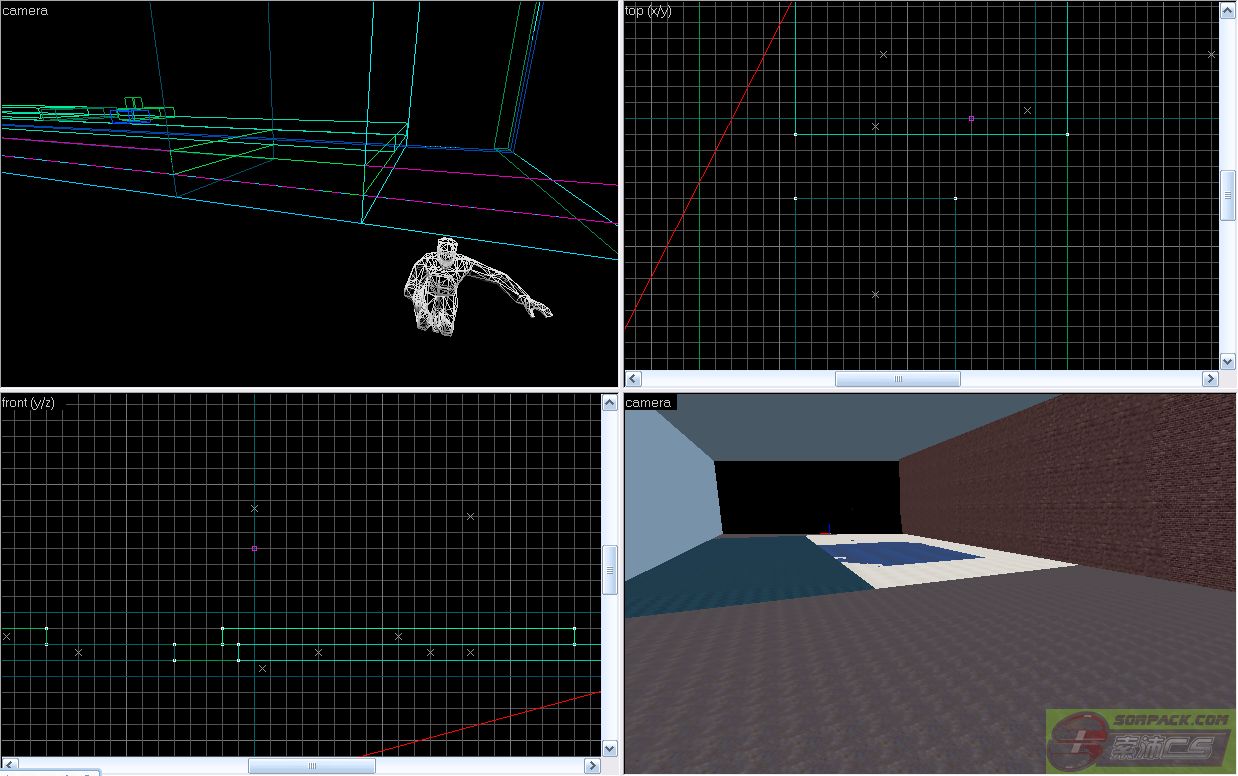
Task: Click the front view's scroll-left arrow
Action: (9, 766)
